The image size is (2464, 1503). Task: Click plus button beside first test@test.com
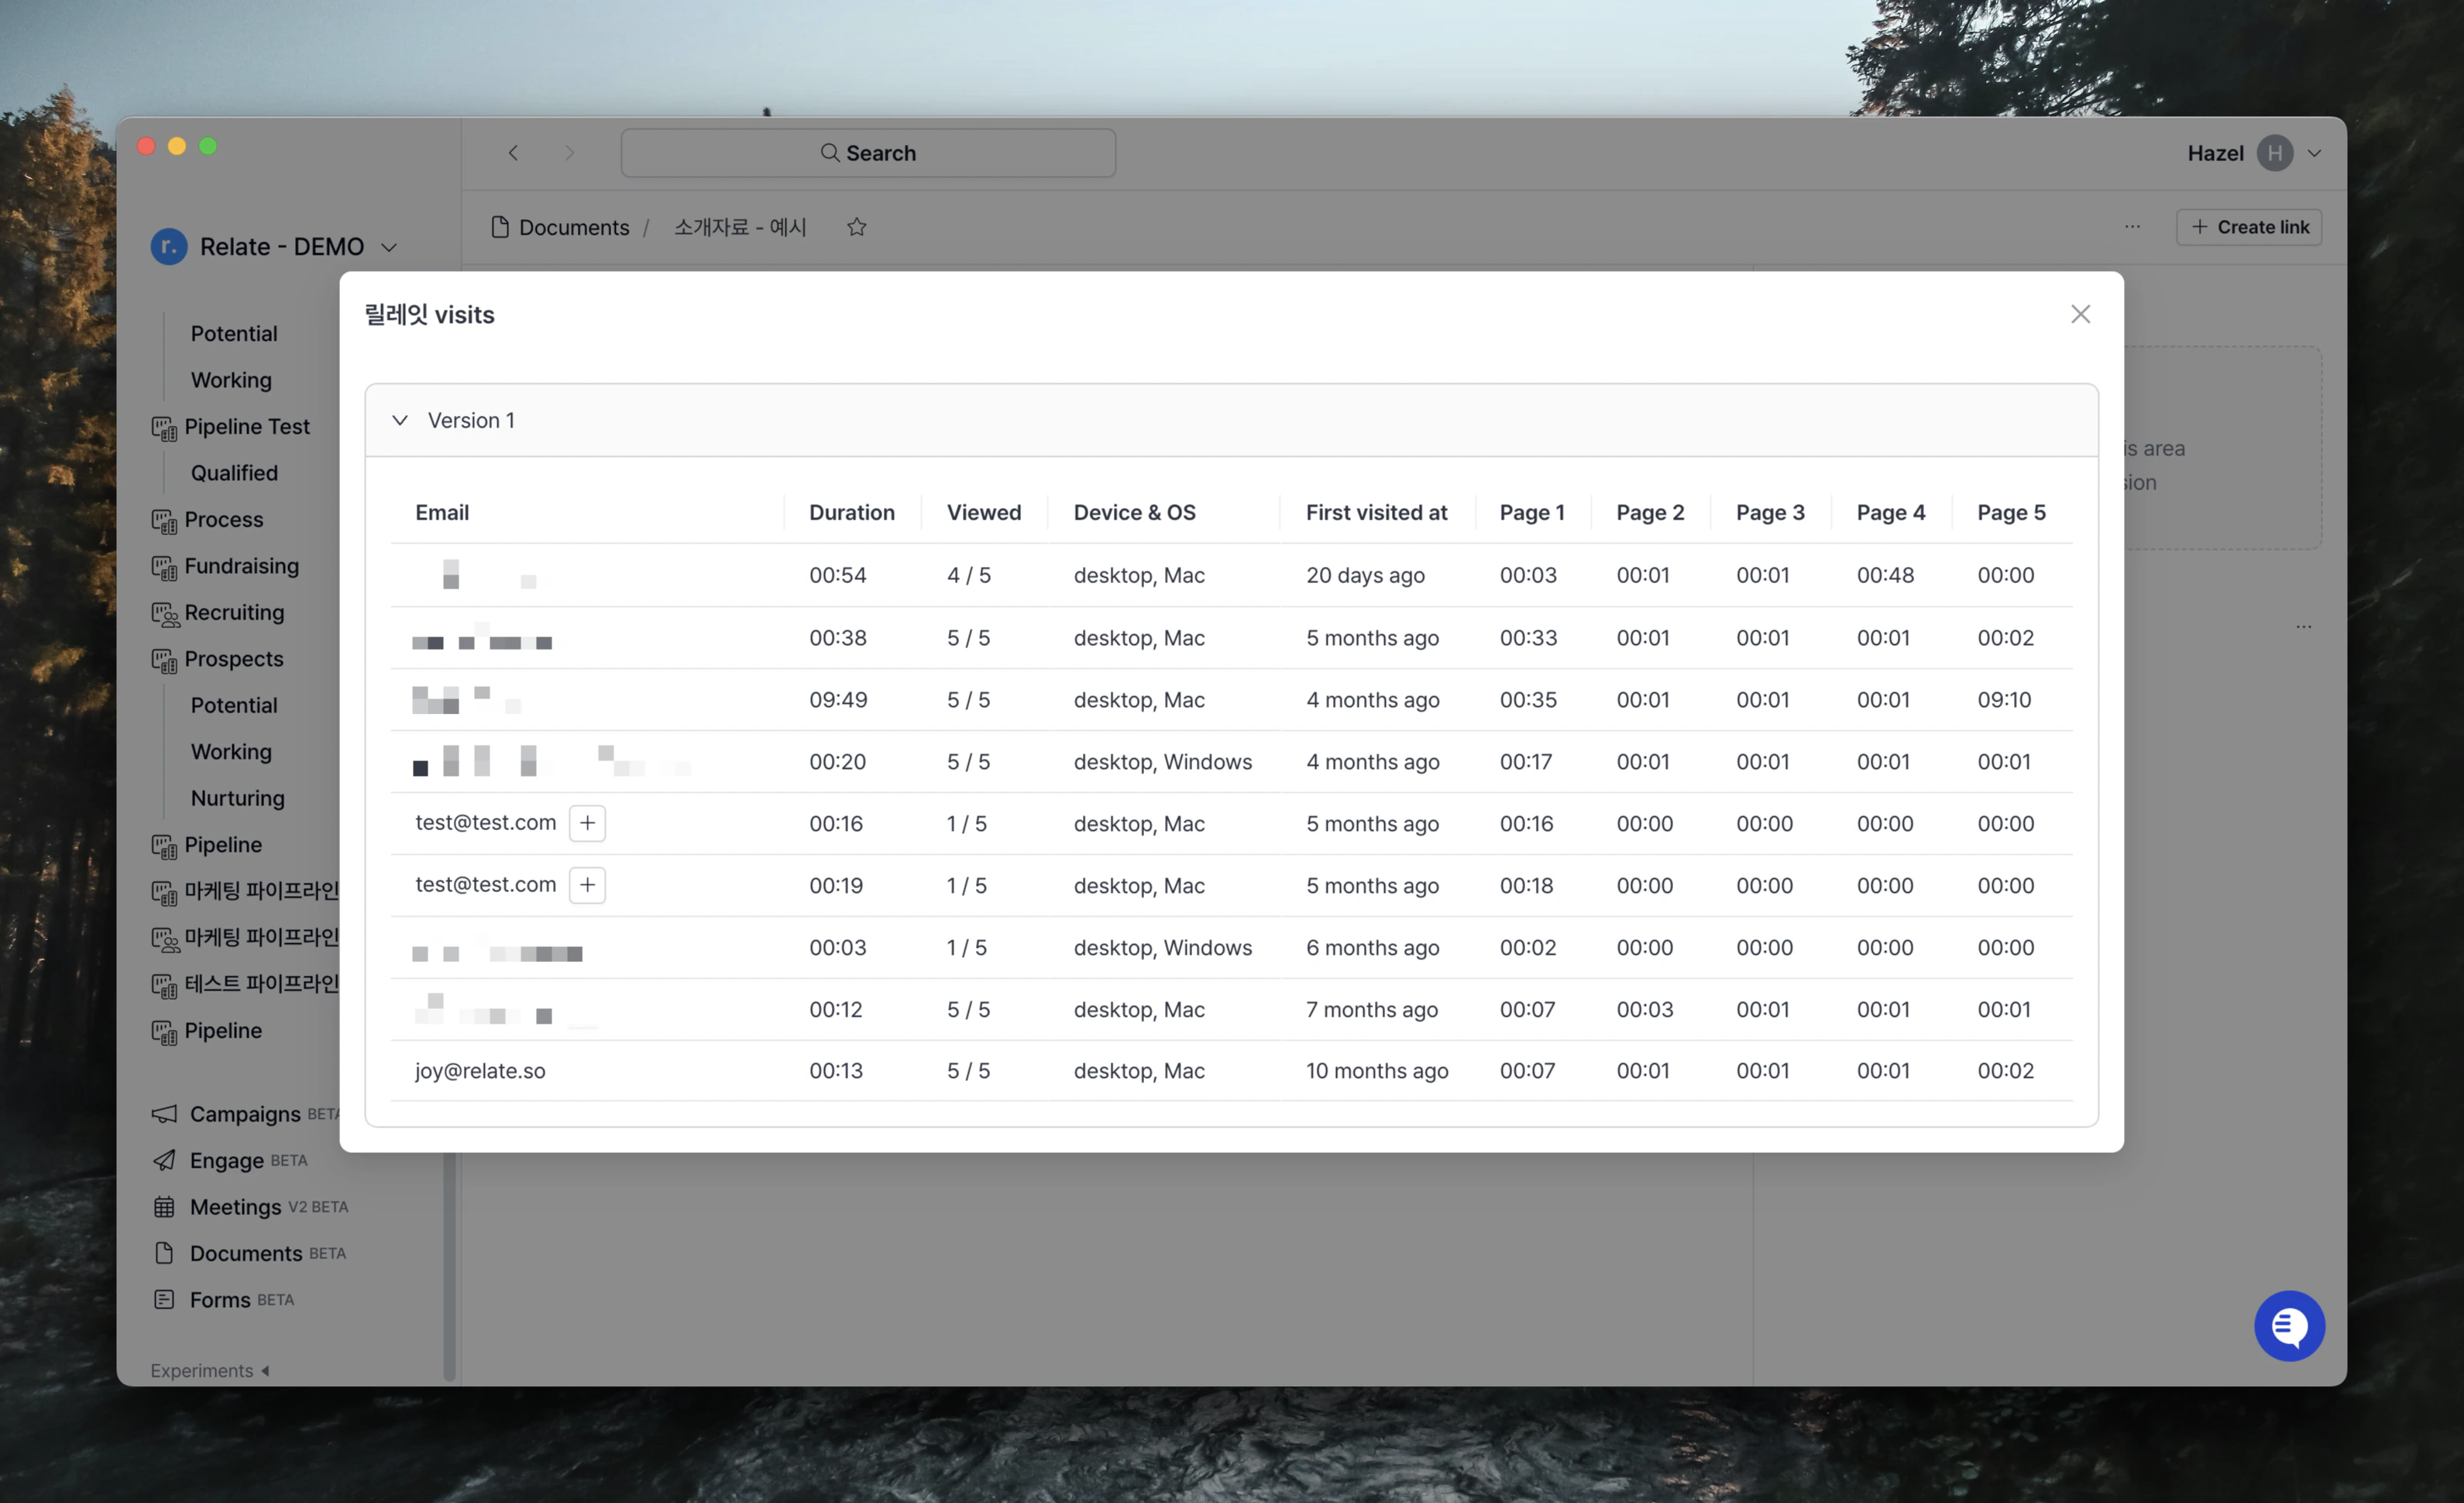(x=587, y=823)
